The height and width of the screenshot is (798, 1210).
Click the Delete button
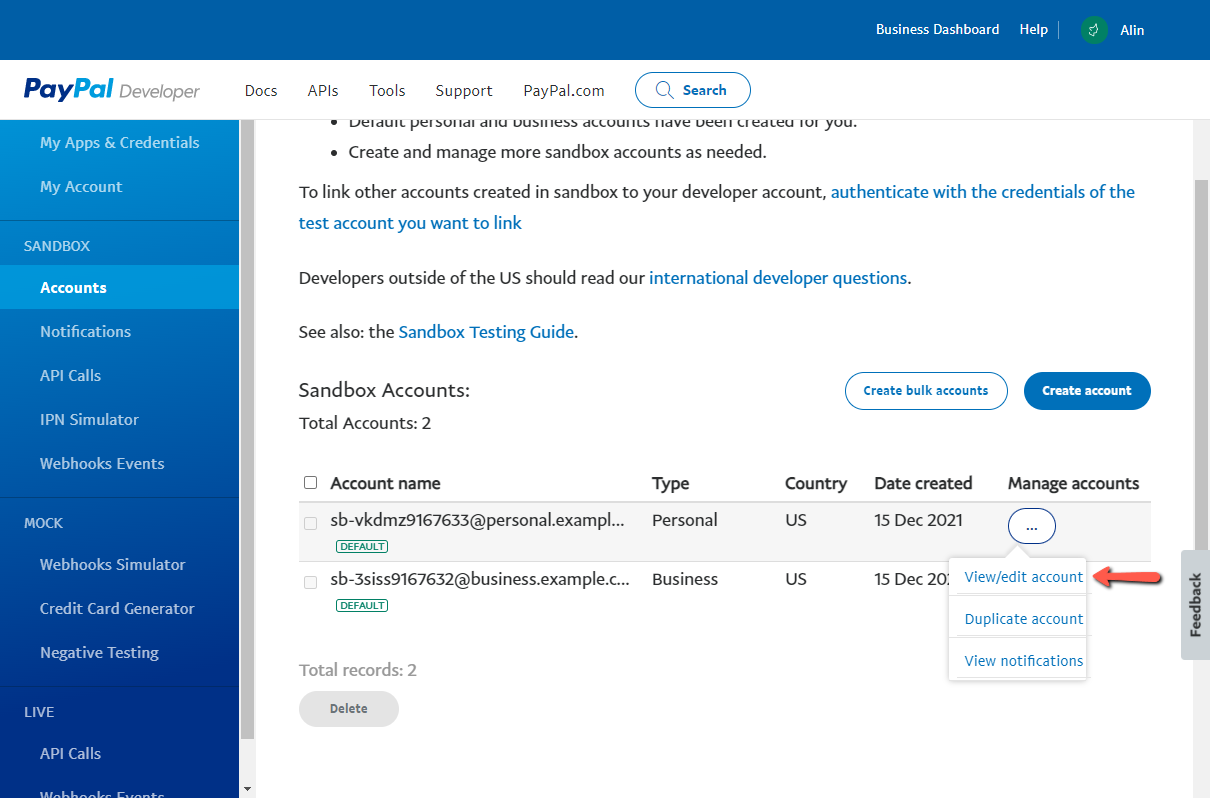click(x=349, y=709)
